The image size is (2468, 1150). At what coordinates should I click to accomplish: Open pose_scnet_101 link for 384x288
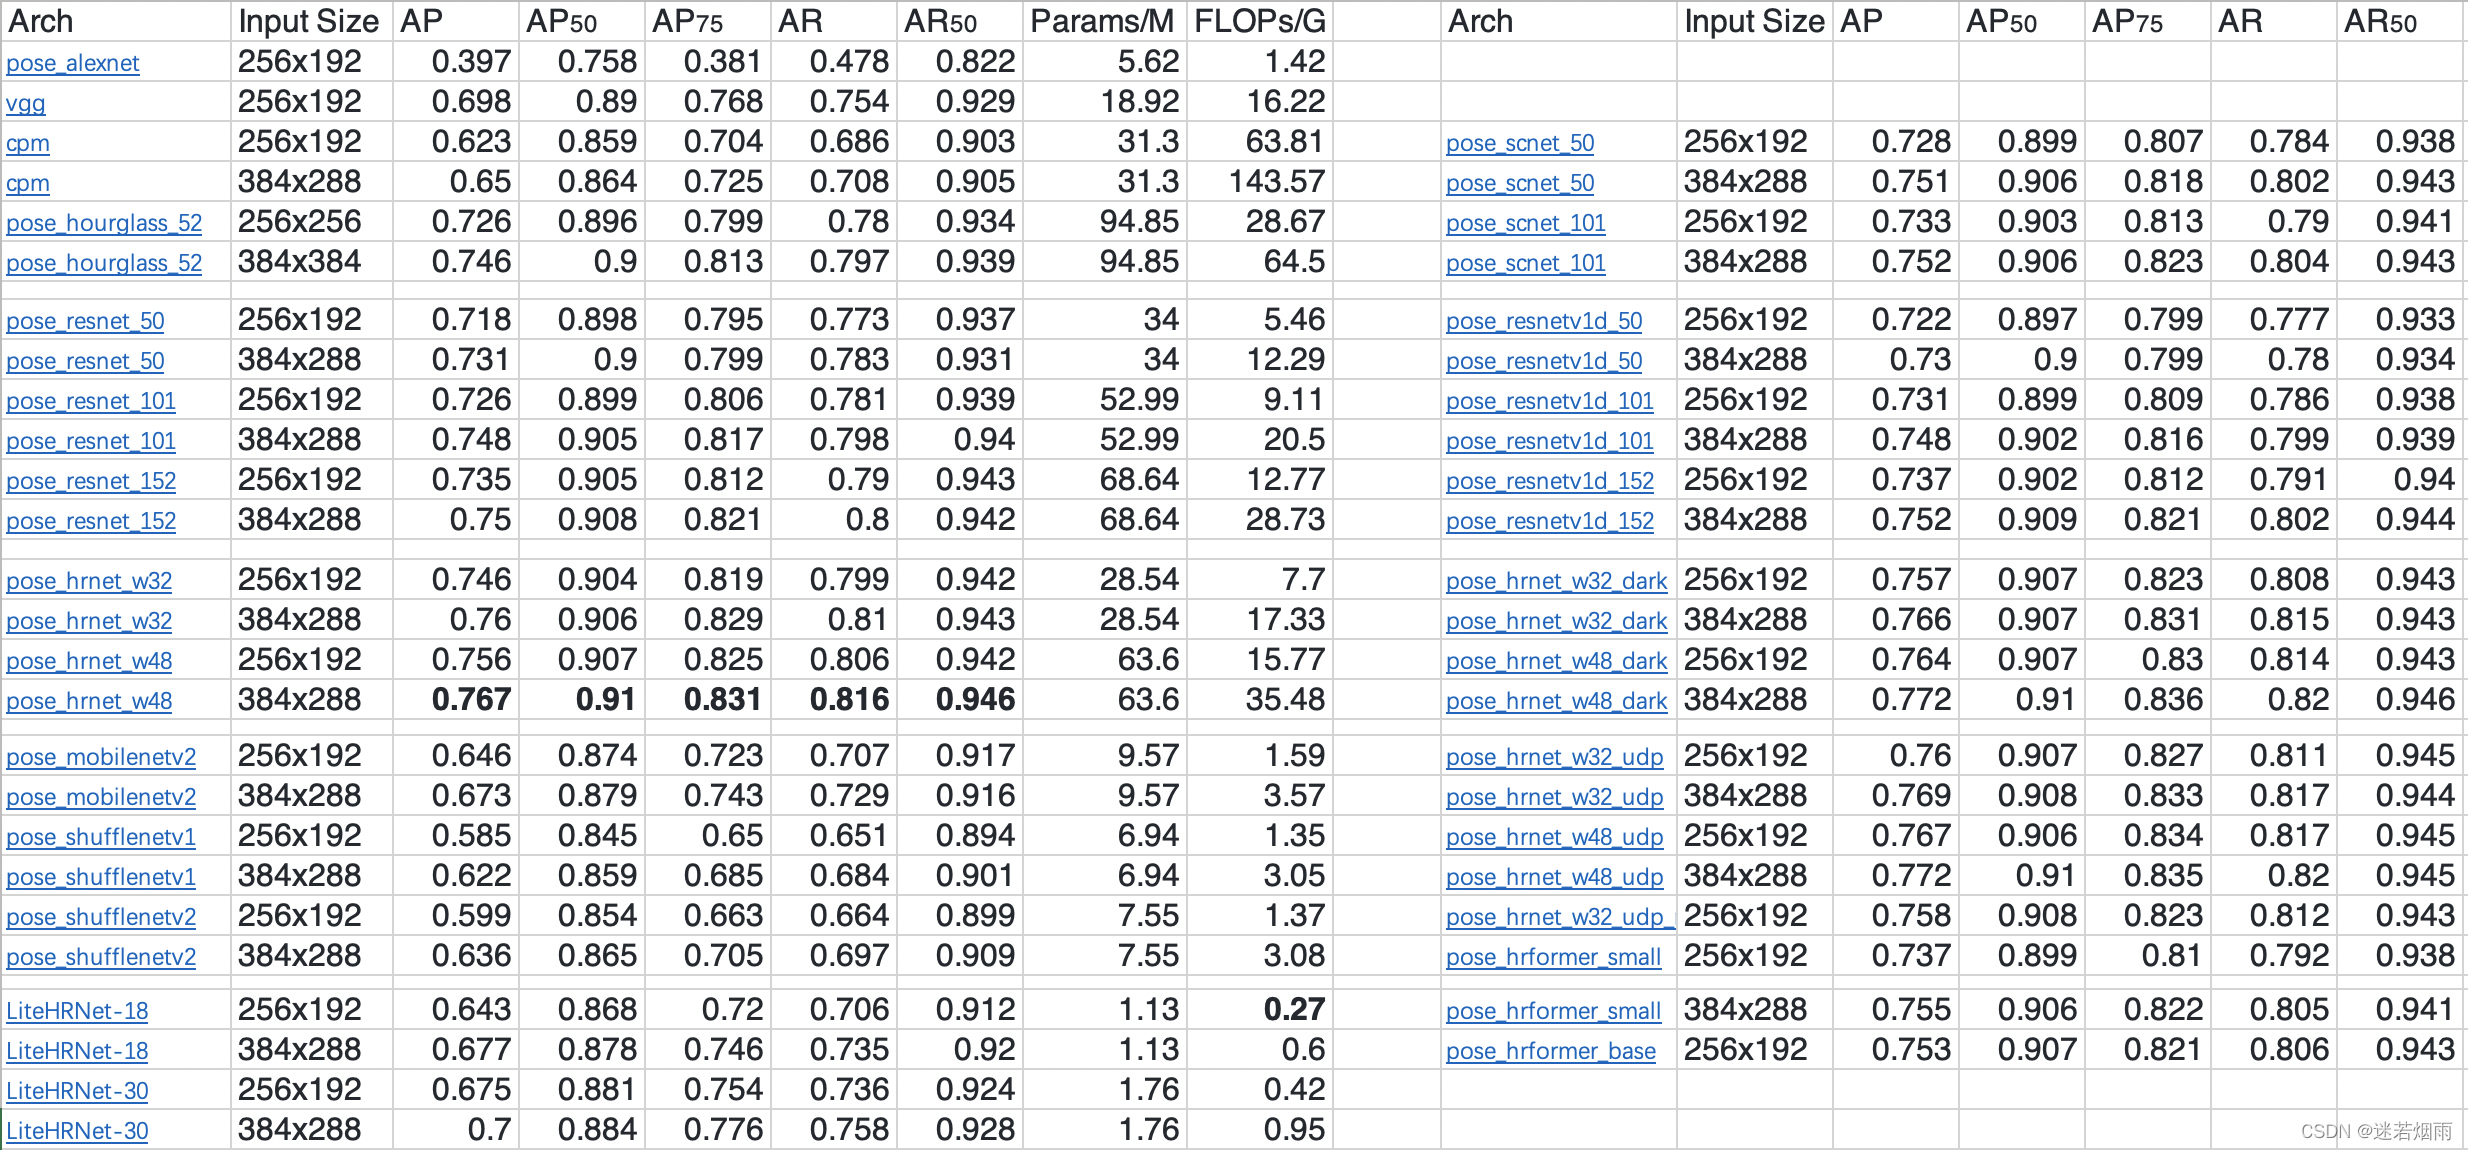click(1525, 263)
